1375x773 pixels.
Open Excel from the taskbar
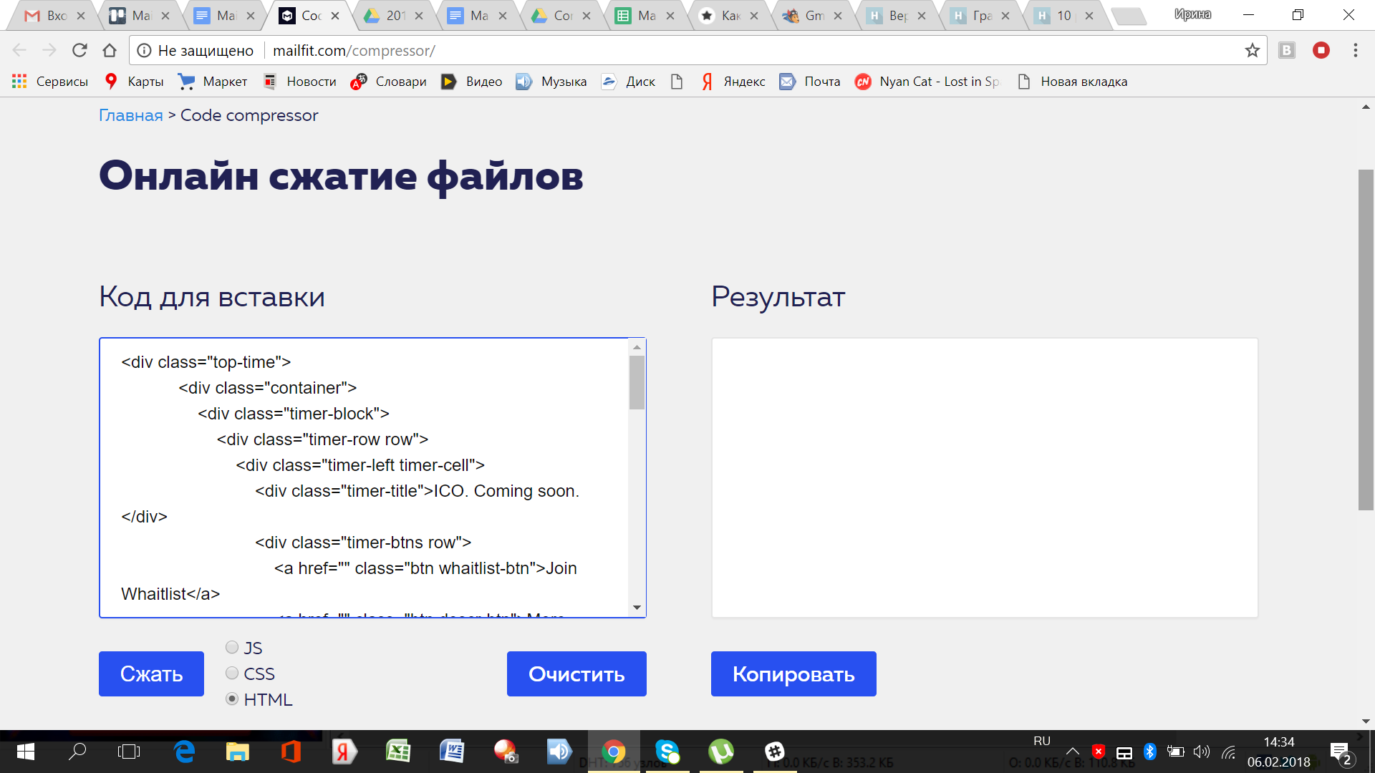tap(398, 751)
